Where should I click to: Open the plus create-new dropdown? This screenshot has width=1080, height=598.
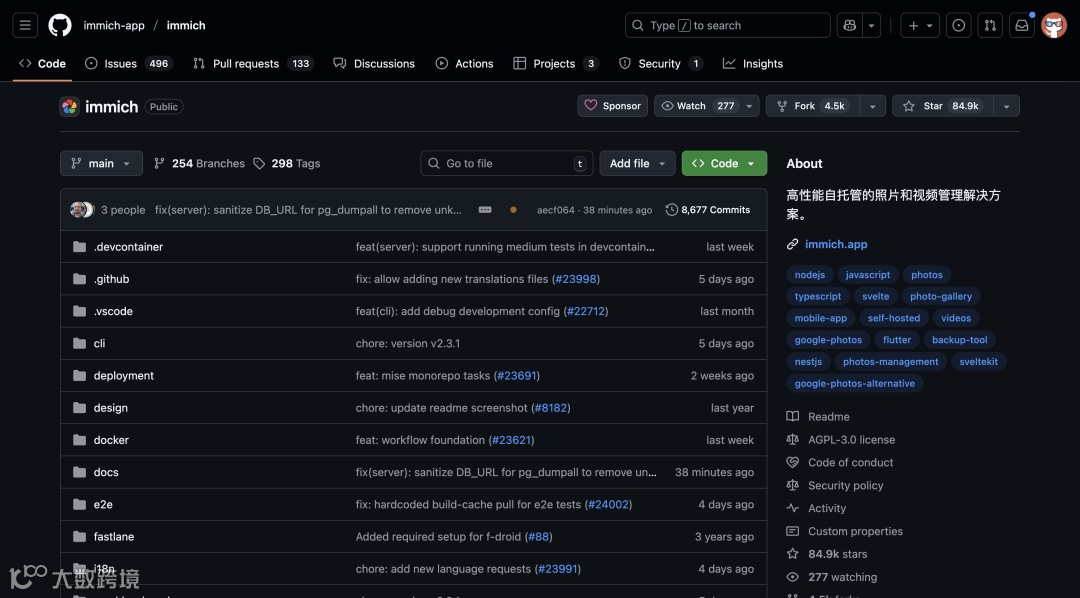[920, 25]
